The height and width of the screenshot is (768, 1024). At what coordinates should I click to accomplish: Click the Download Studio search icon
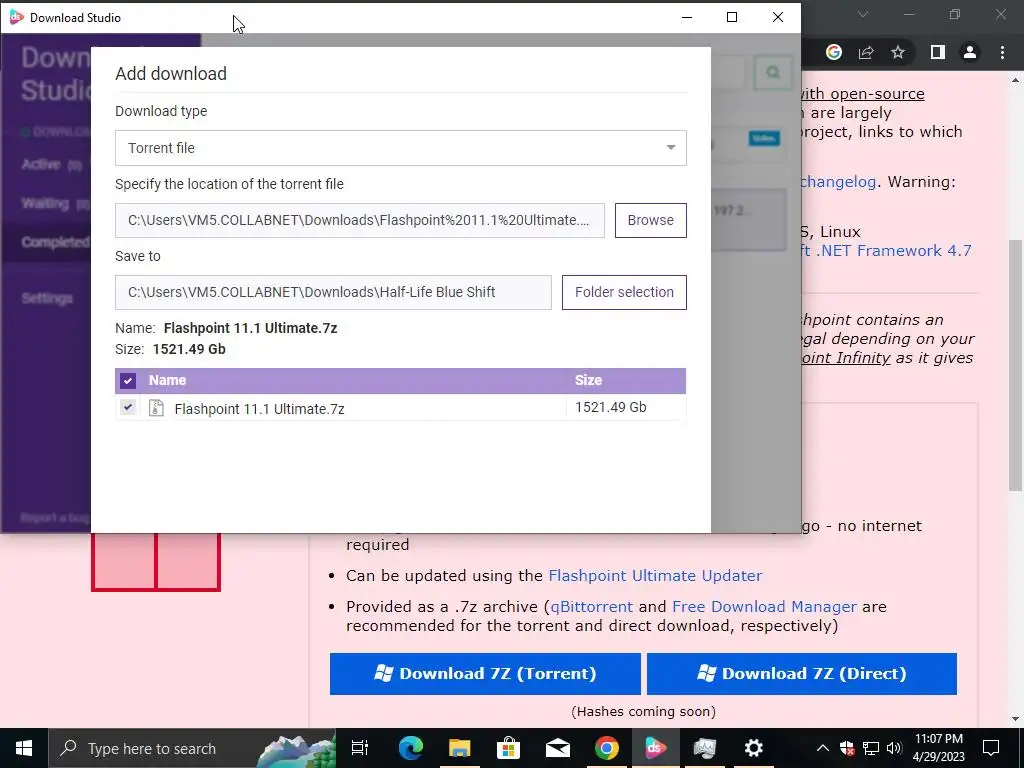coord(773,72)
